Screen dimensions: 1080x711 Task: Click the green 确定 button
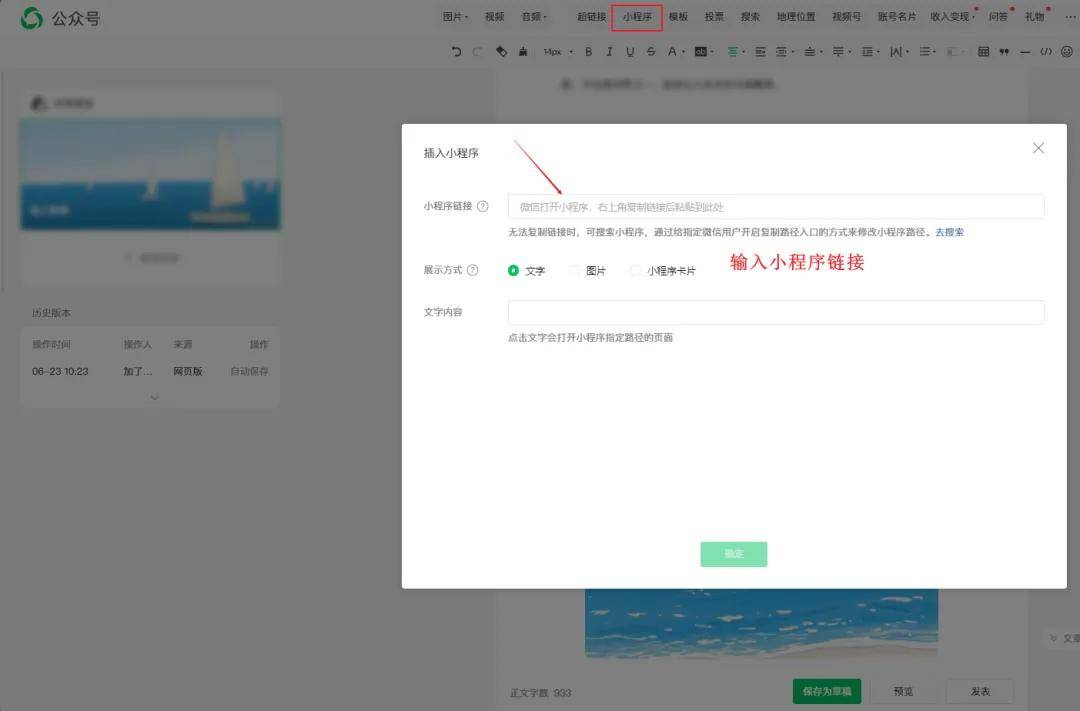[x=734, y=554]
